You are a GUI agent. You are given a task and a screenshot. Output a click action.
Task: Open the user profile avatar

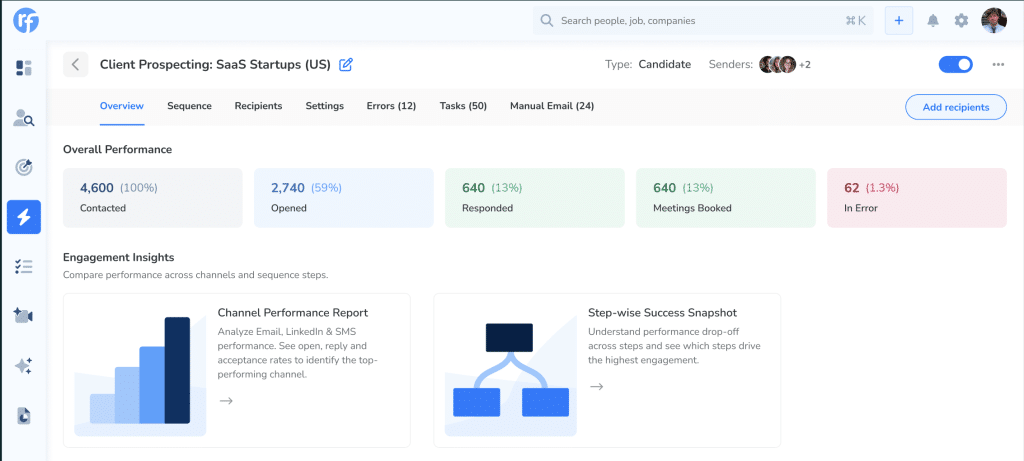[x=994, y=21]
